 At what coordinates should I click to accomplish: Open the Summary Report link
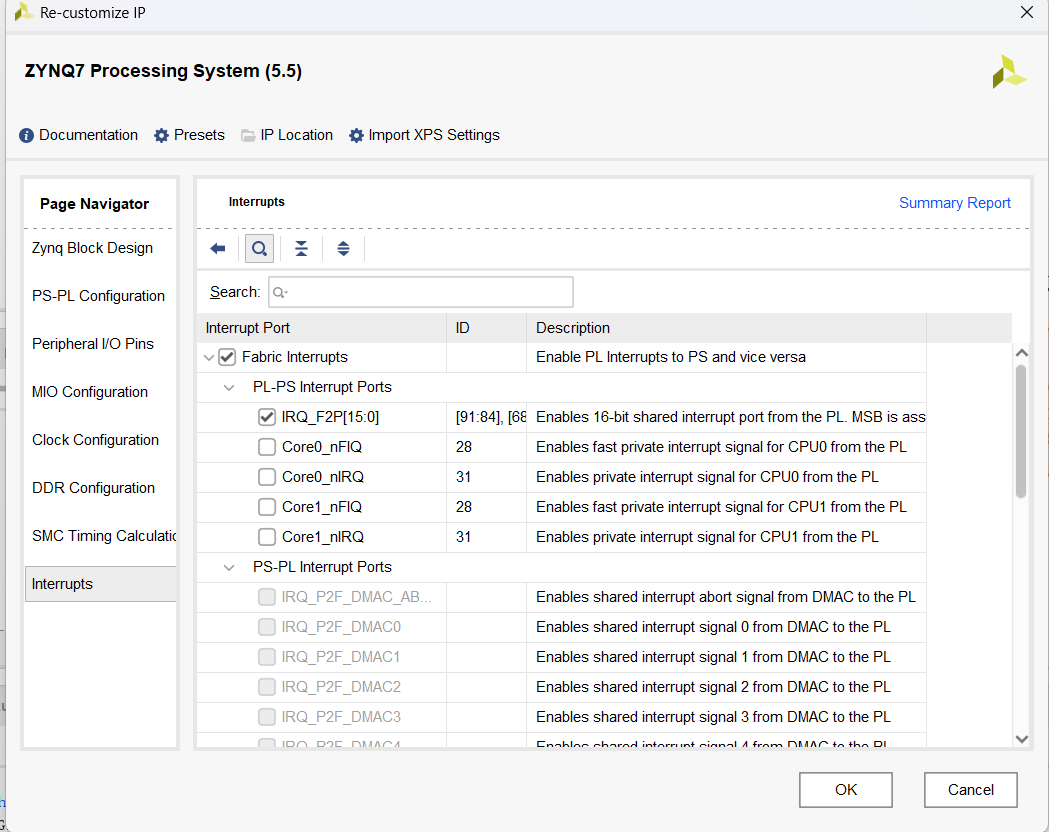point(954,203)
